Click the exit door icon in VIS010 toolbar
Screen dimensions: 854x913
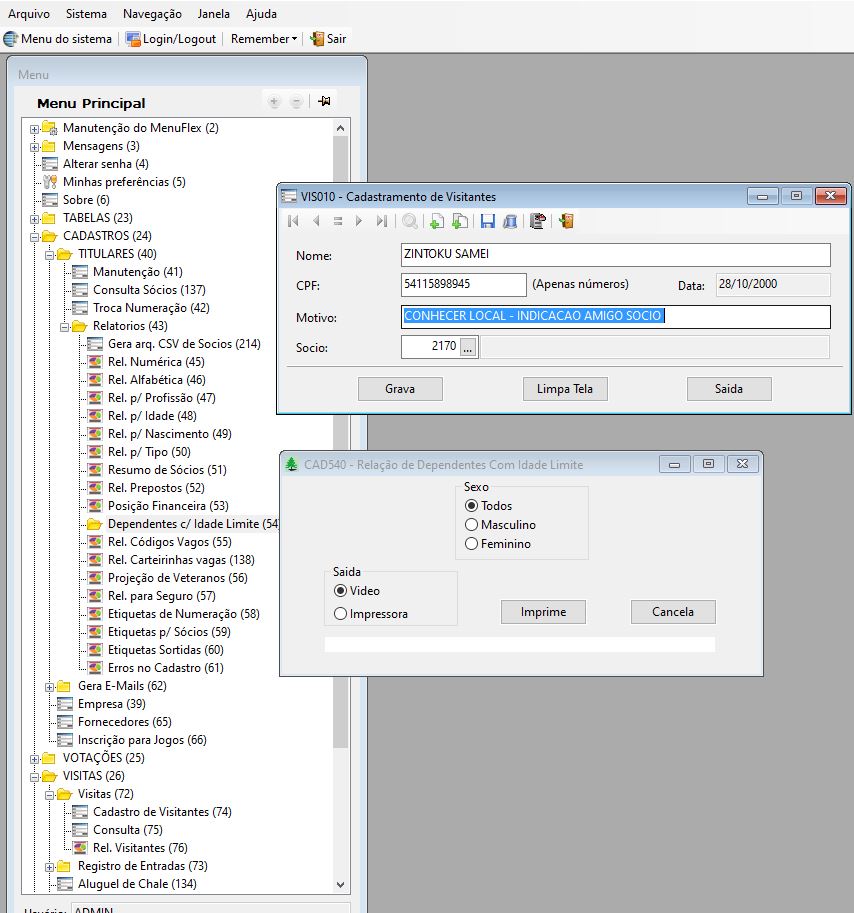coord(566,222)
